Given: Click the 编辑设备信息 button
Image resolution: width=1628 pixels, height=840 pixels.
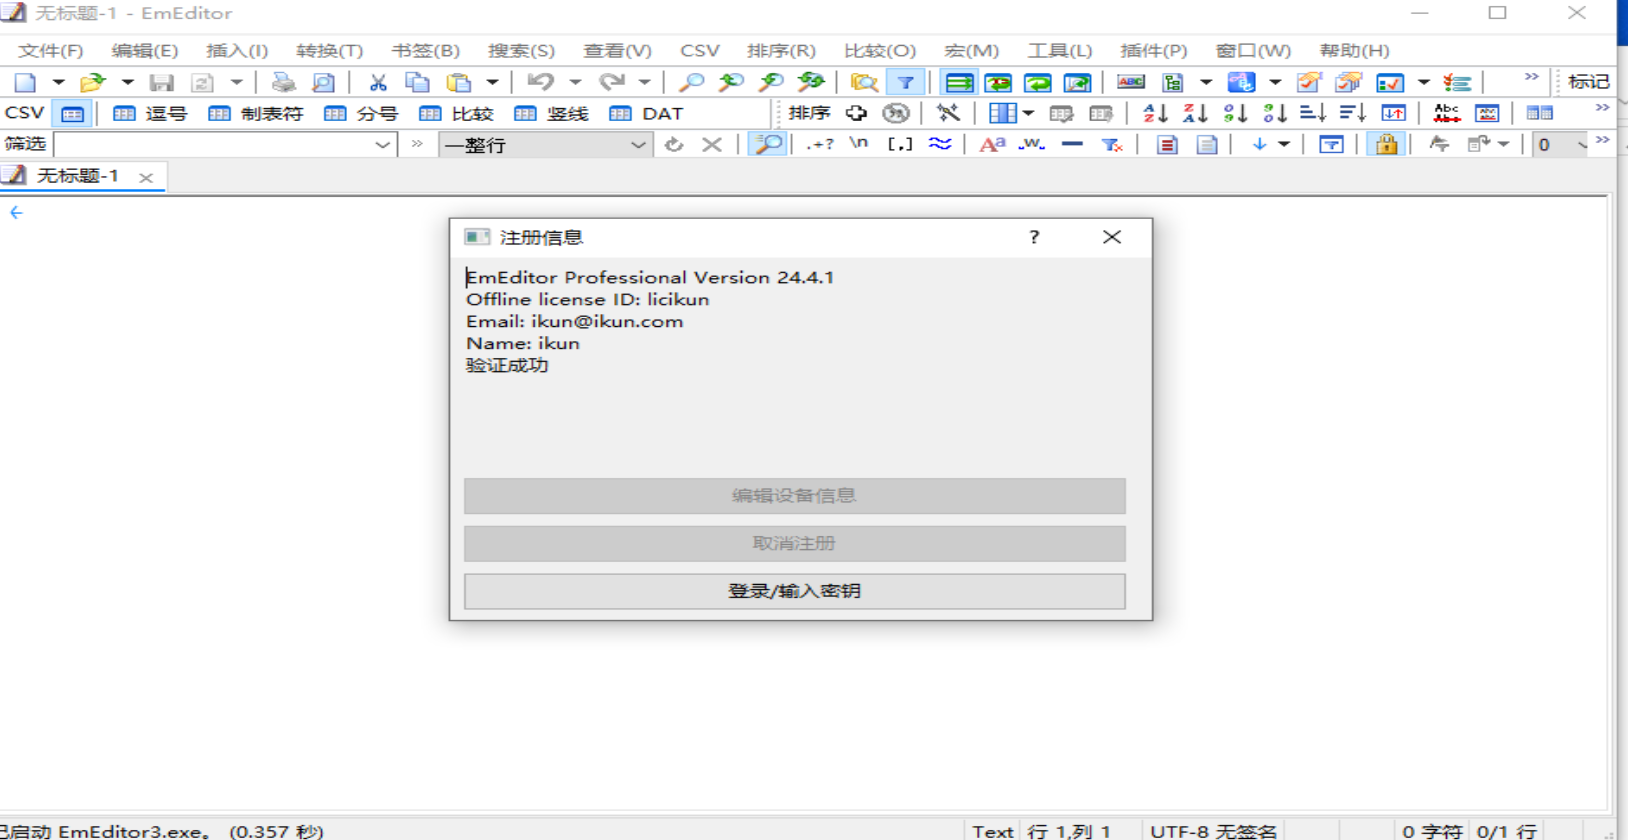Looking at the screenshot, I should click(795, 495).
